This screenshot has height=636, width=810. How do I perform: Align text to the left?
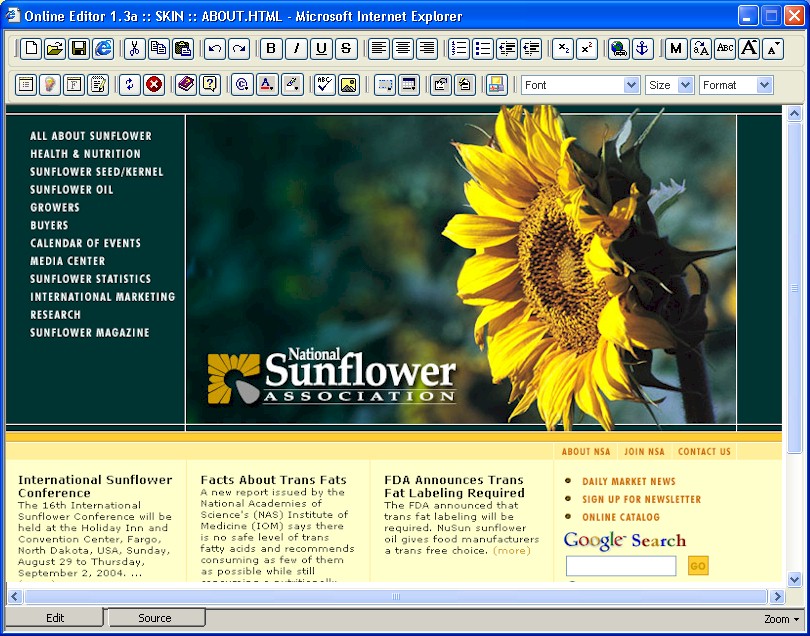pos(379,49)
